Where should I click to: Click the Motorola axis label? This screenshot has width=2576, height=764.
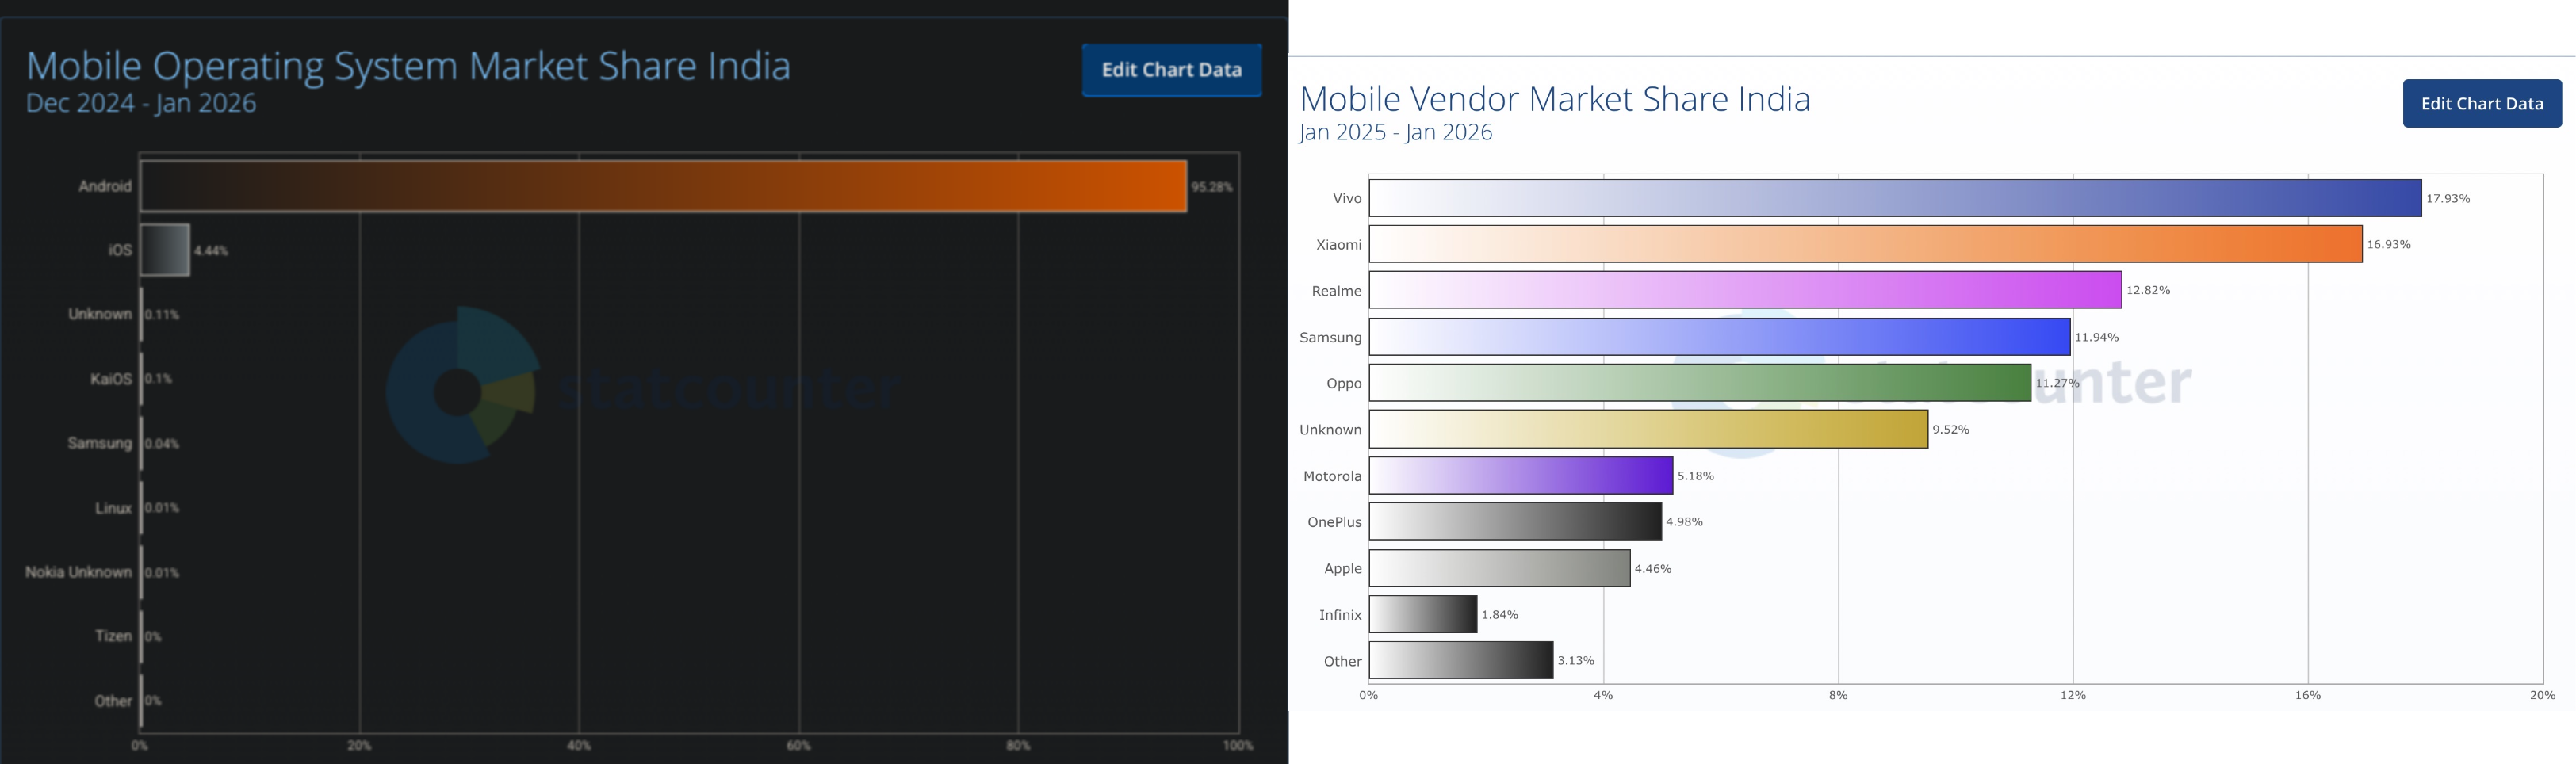[1333, 476]
